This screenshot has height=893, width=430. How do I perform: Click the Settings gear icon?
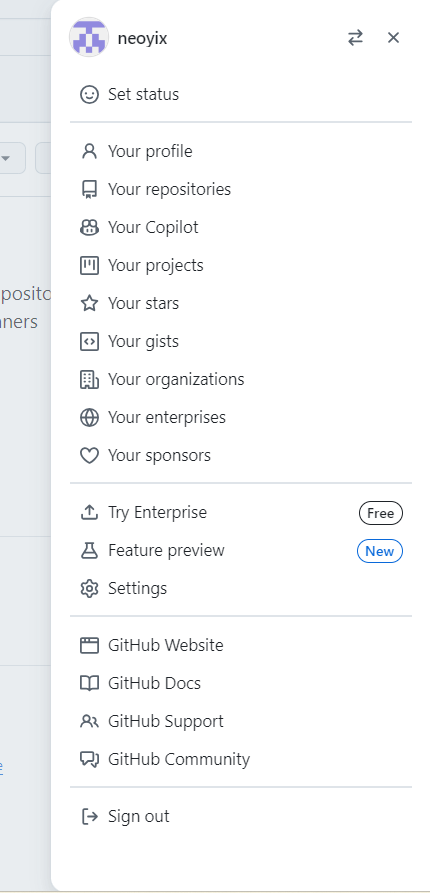89,588
